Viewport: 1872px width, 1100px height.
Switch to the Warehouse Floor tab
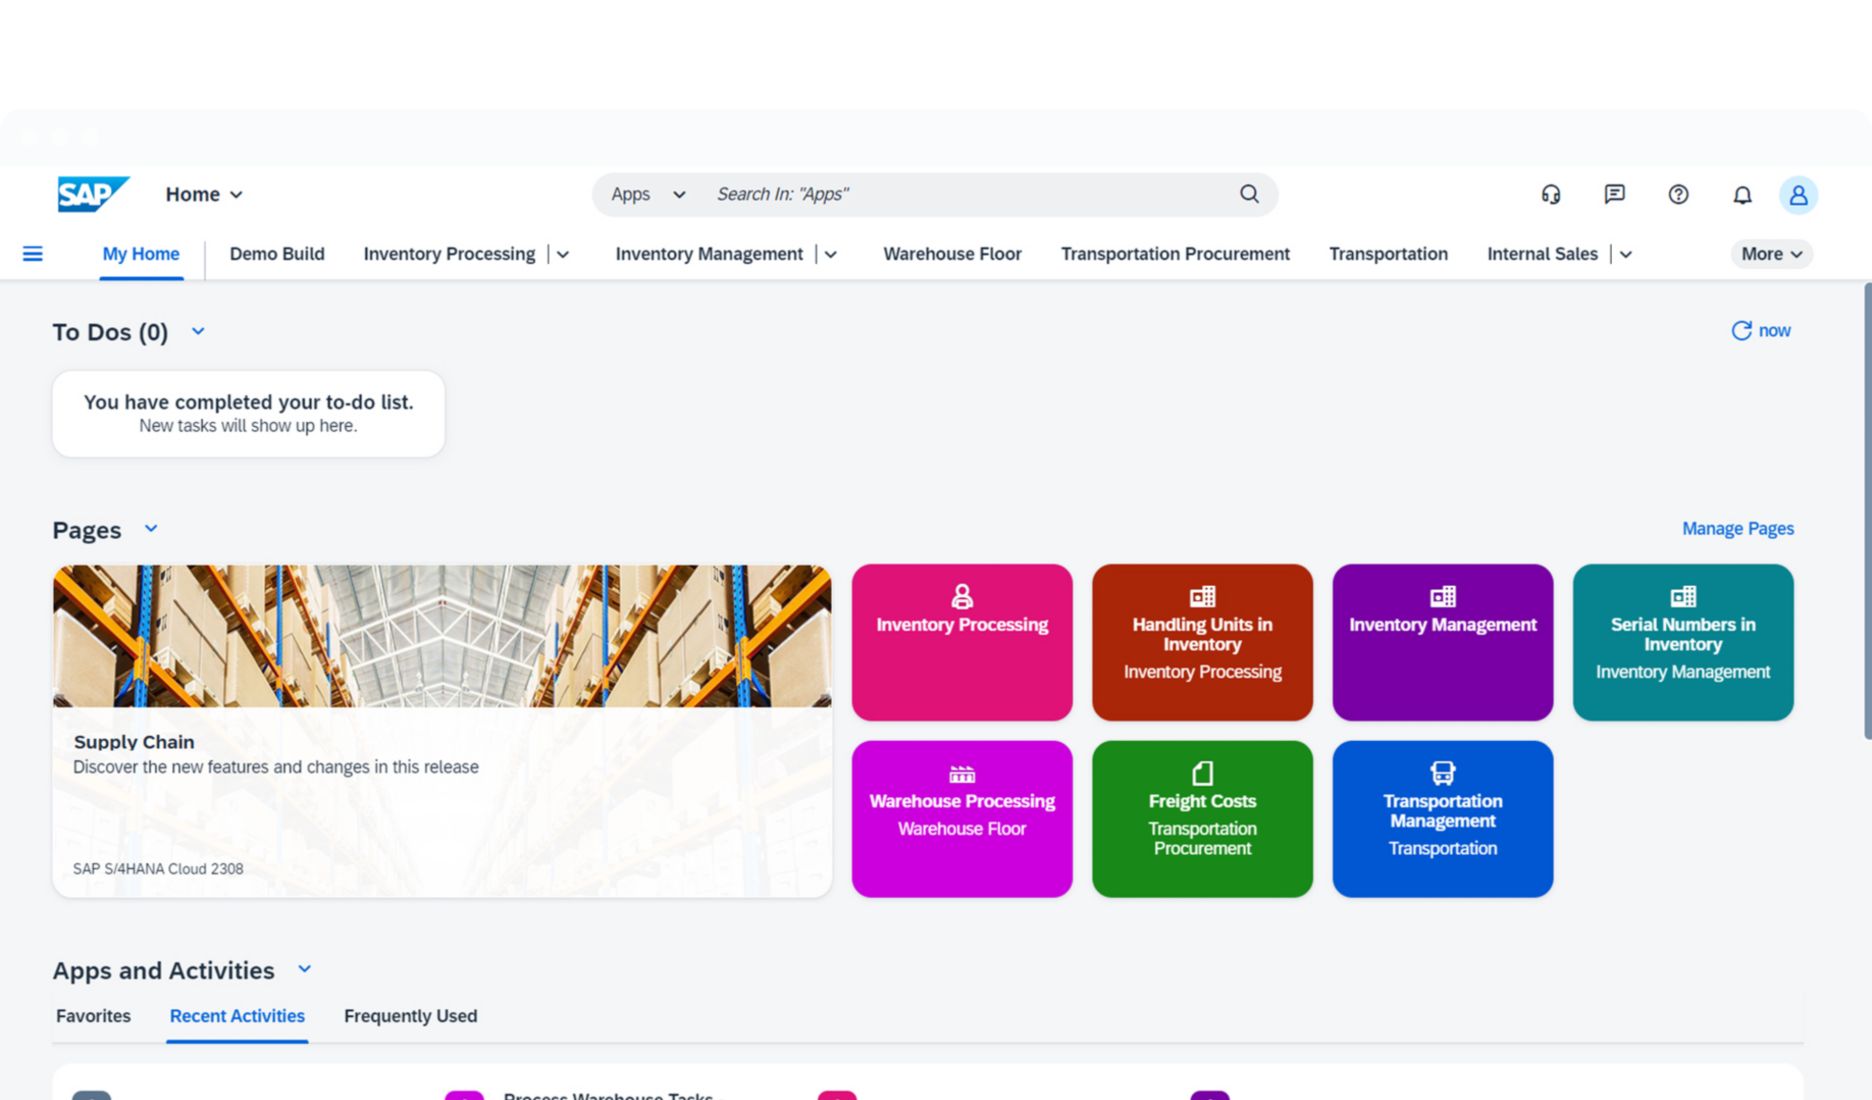952,254
